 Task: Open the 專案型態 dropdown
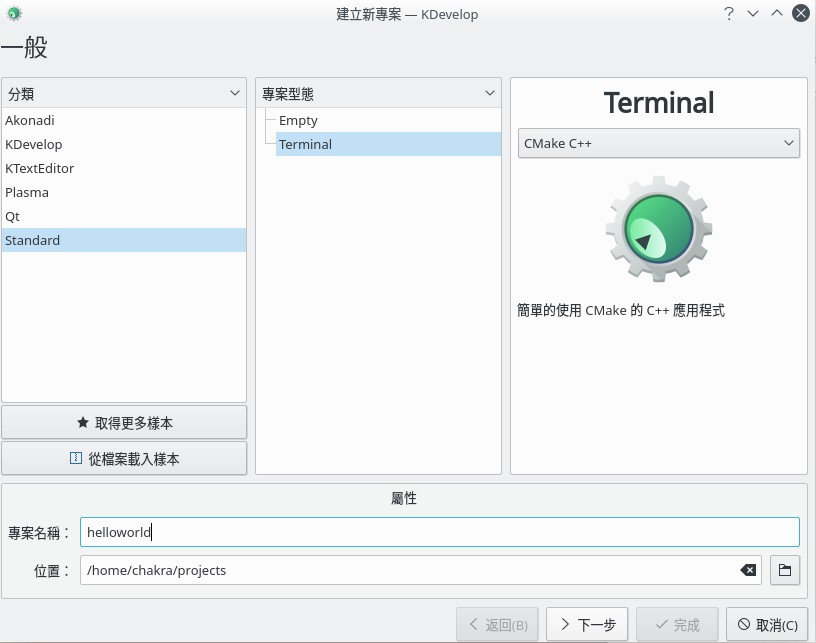click(x=489, y=93)
